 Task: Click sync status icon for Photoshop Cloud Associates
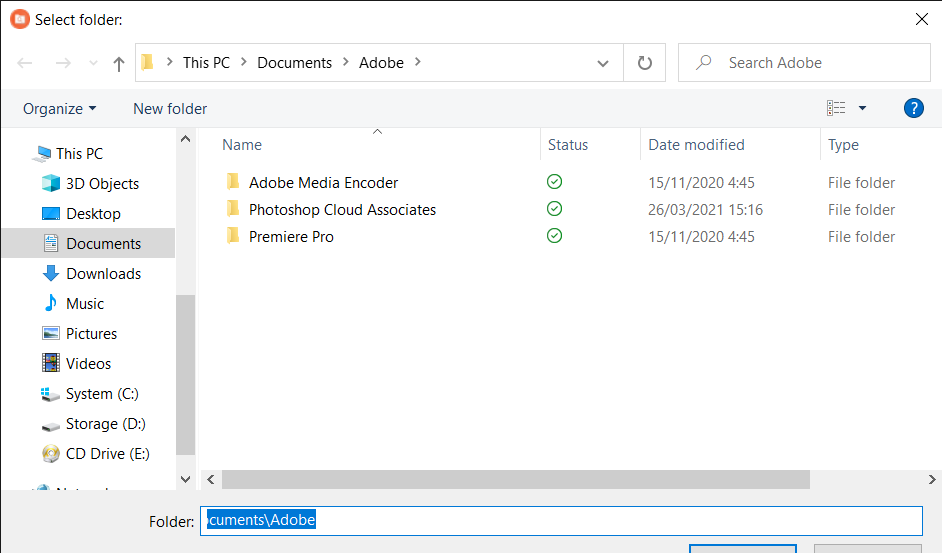point(555,209)
